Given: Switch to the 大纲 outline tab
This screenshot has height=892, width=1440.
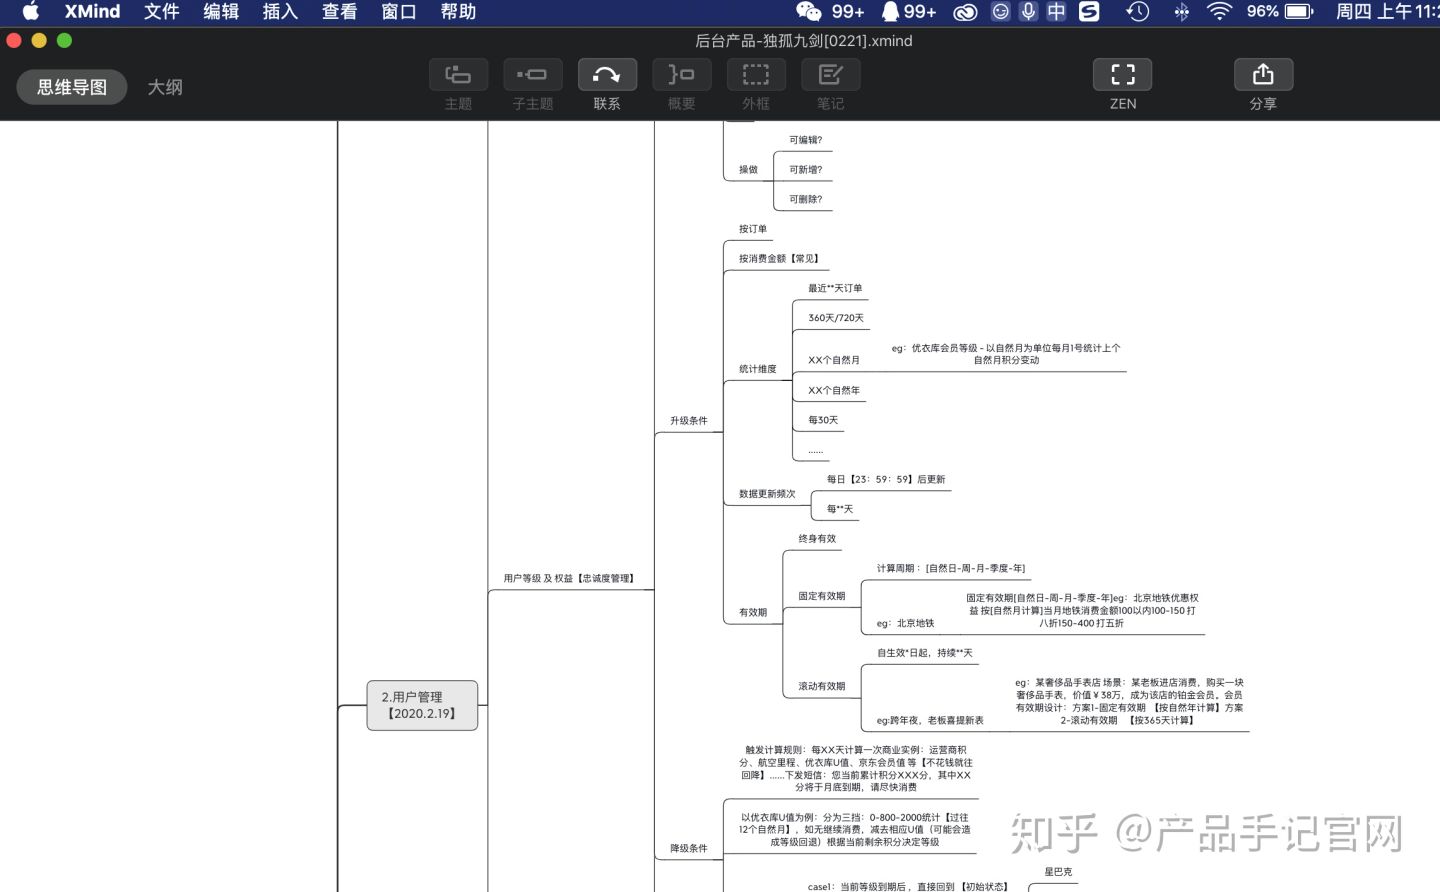Looking at the screenshot, I should coord(165,87).
